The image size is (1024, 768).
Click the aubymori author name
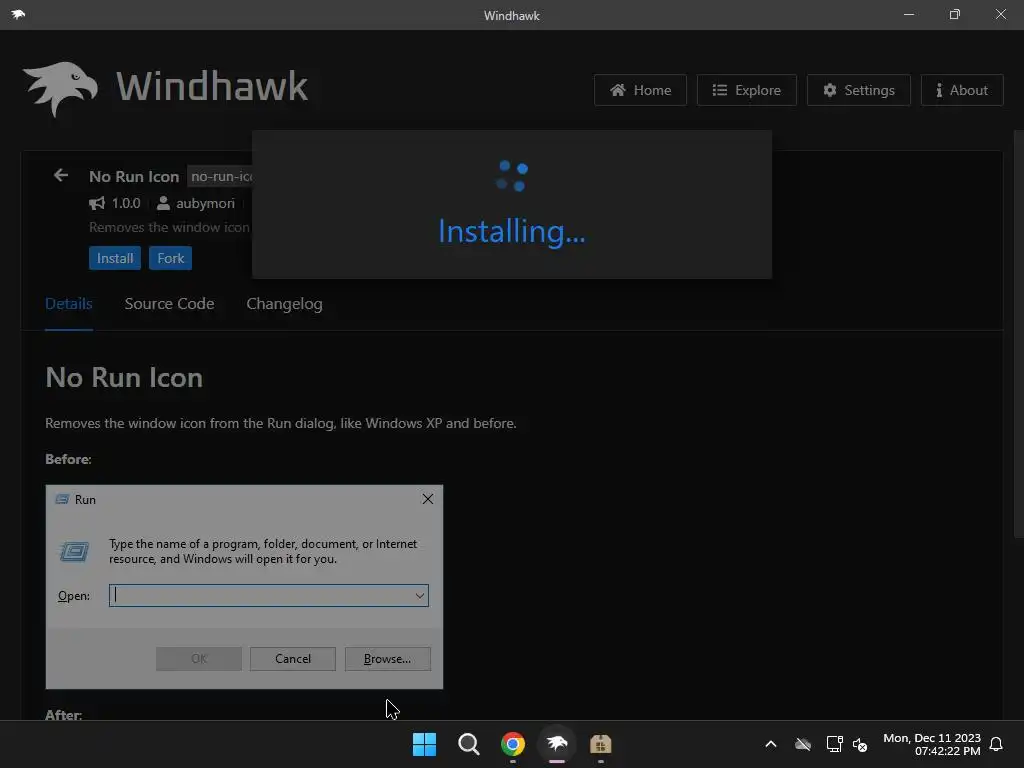tap(205, 203)
